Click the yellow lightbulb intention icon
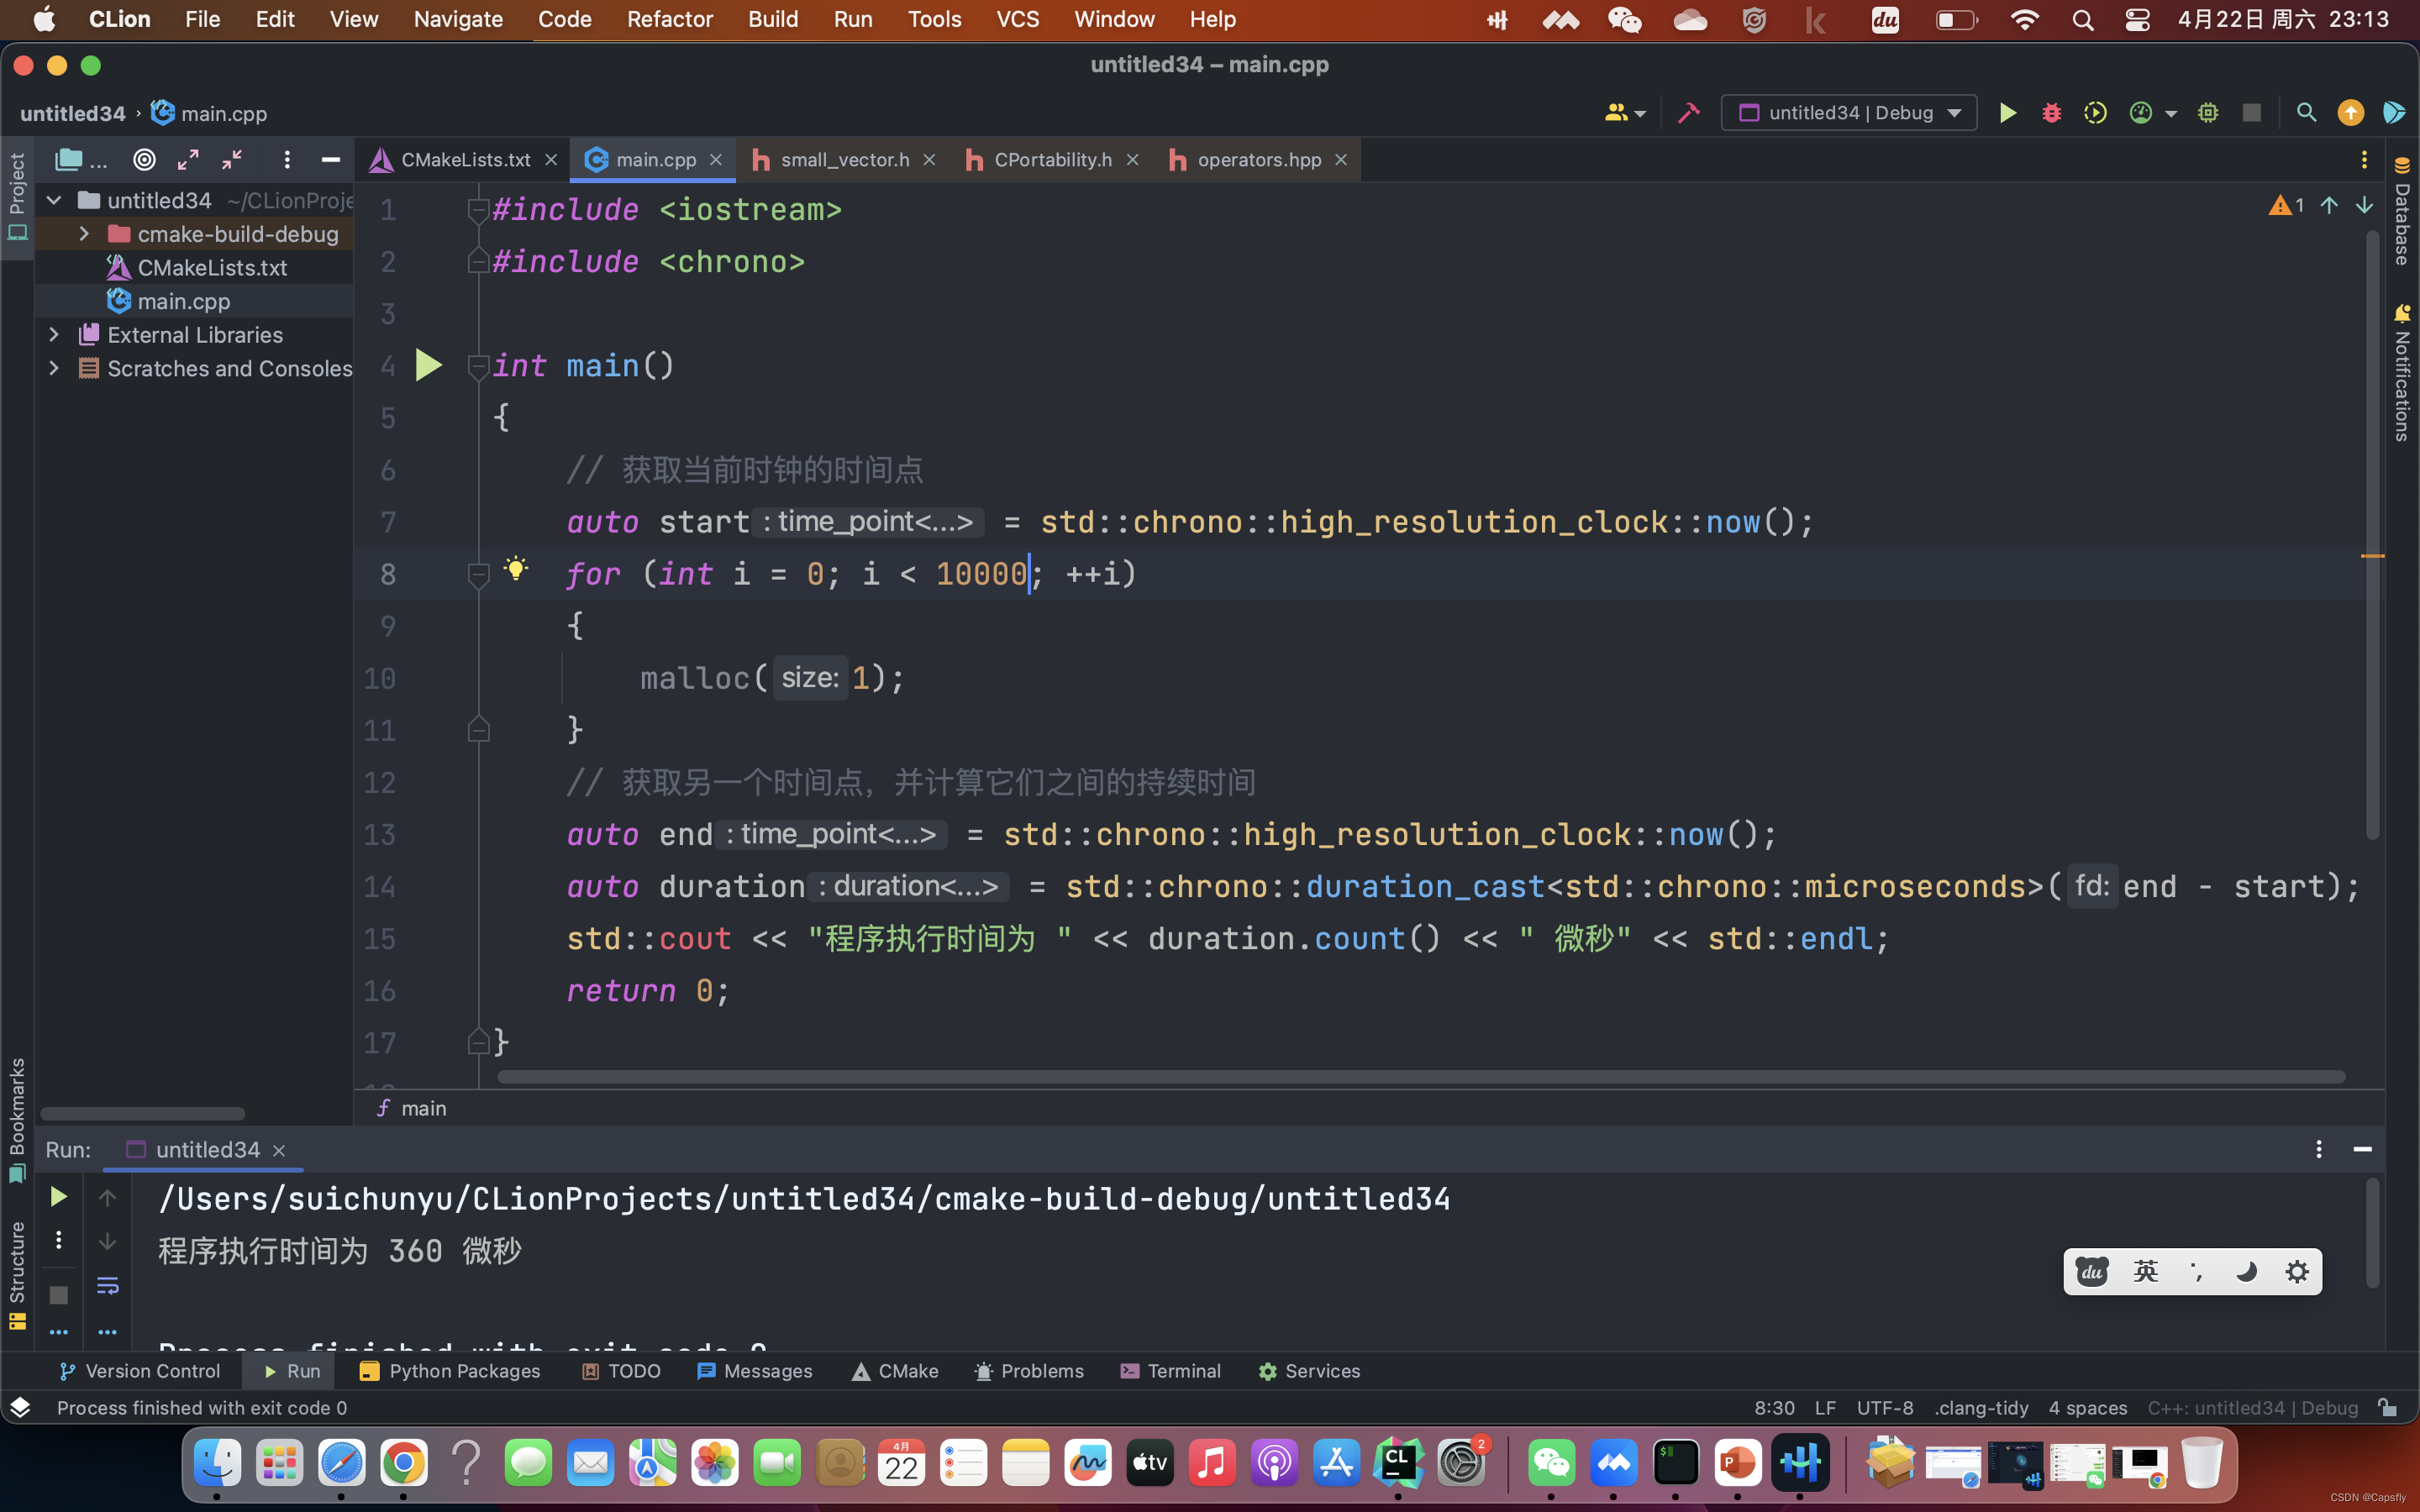The image size is (2420, 1512). click(x=516, y=570)
